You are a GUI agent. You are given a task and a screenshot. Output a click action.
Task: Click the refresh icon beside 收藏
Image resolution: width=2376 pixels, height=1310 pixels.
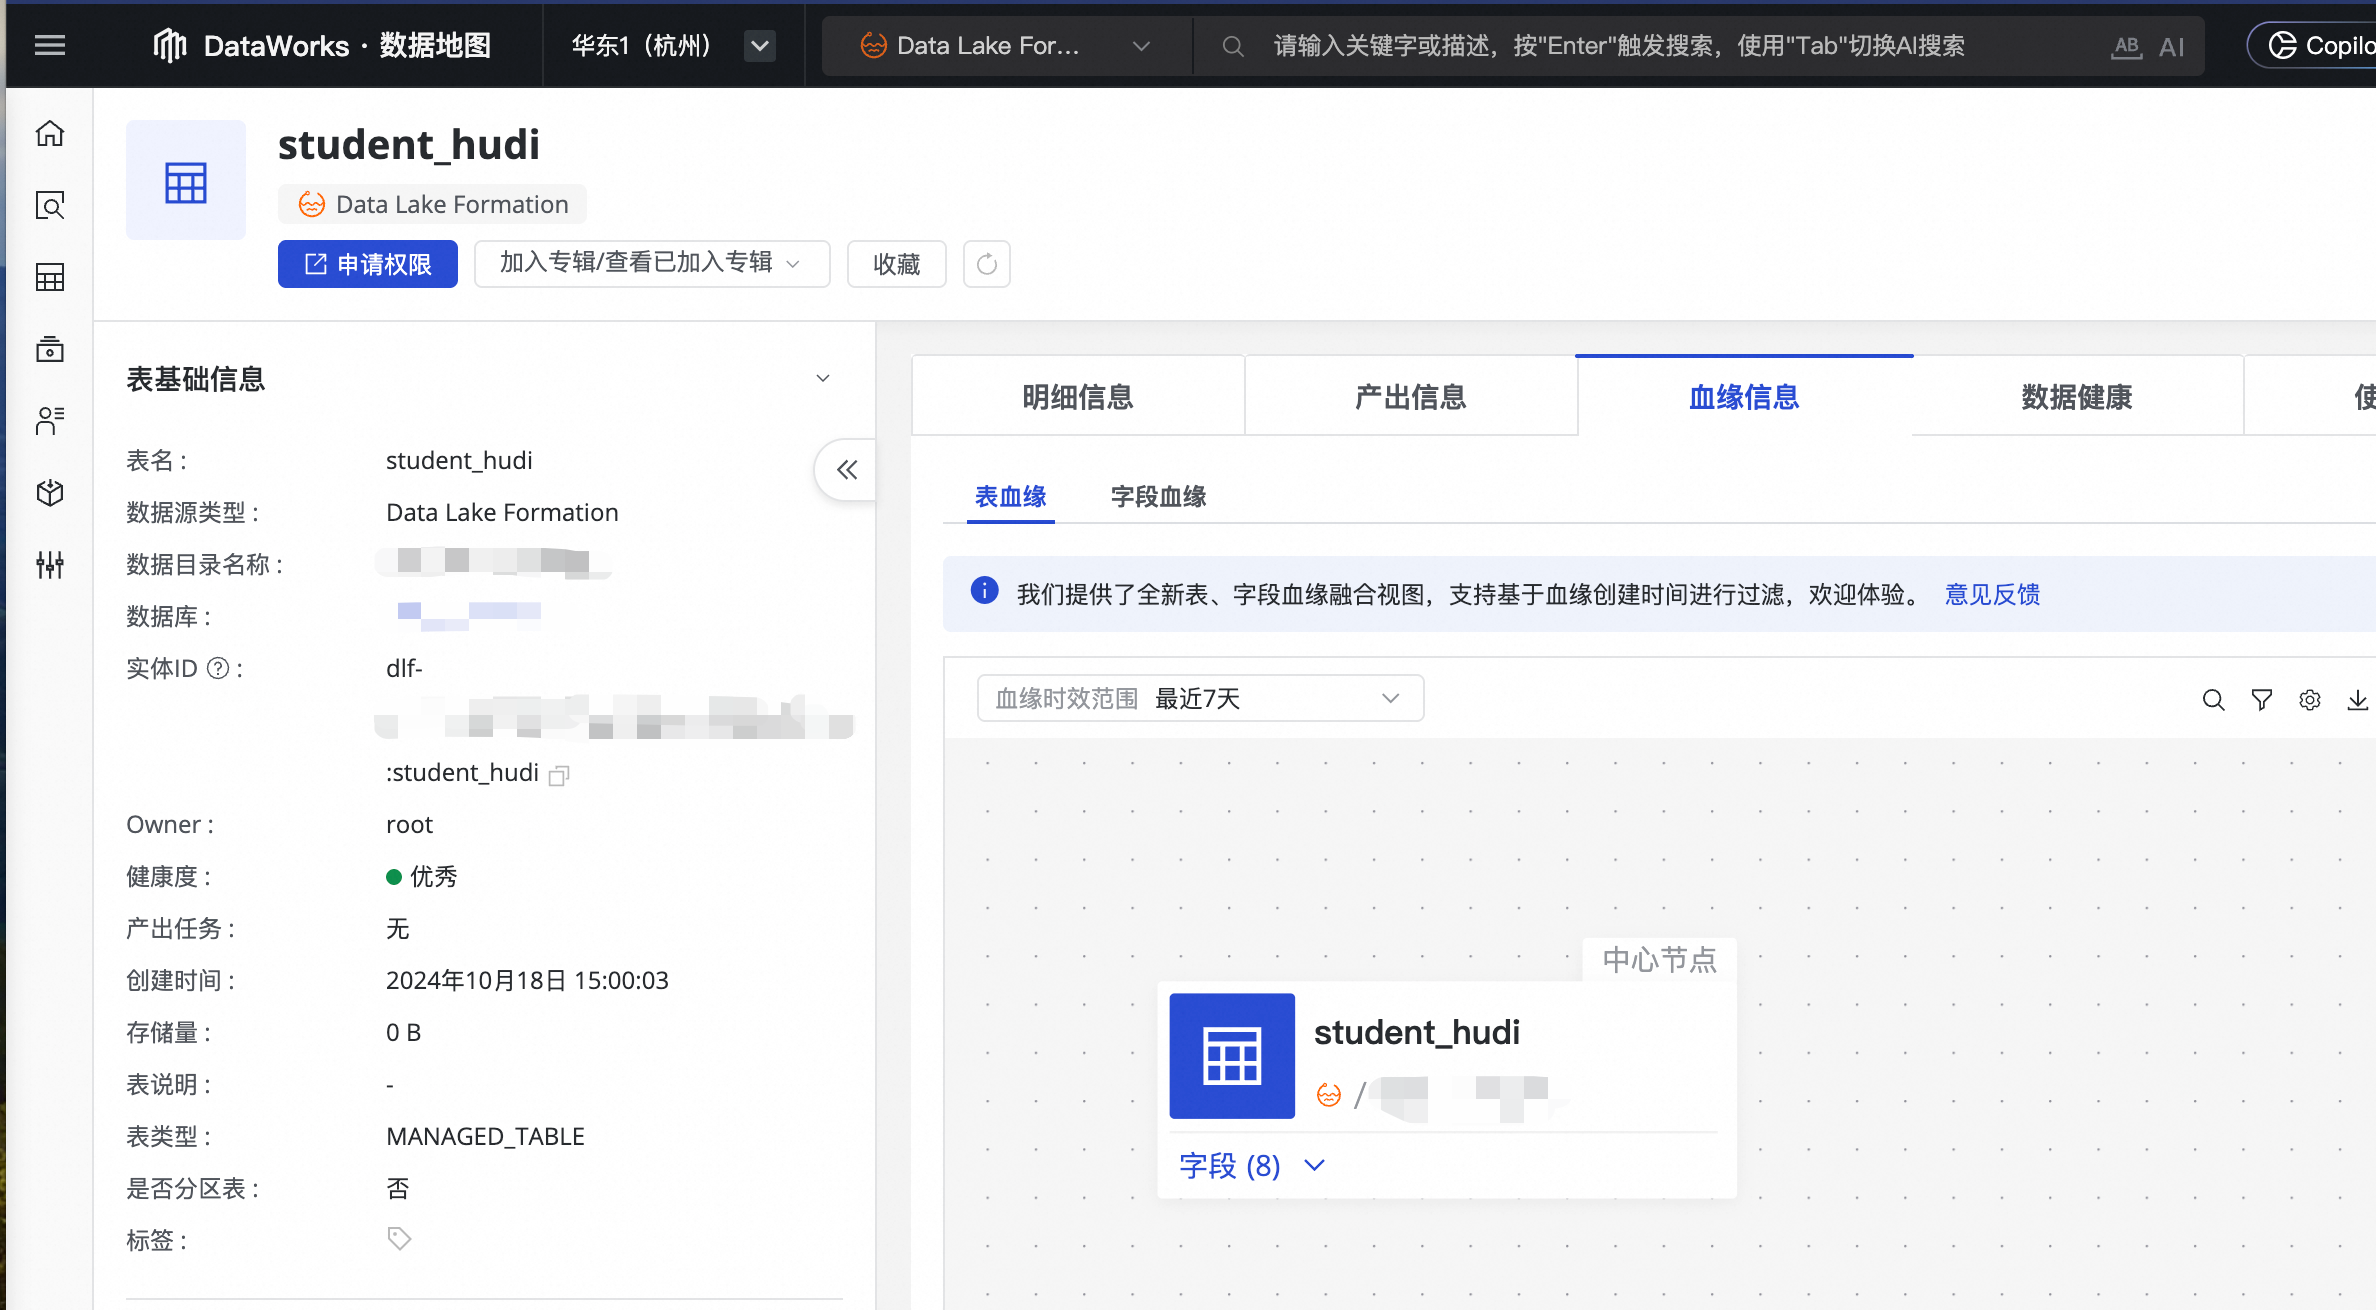click(986, 264)
